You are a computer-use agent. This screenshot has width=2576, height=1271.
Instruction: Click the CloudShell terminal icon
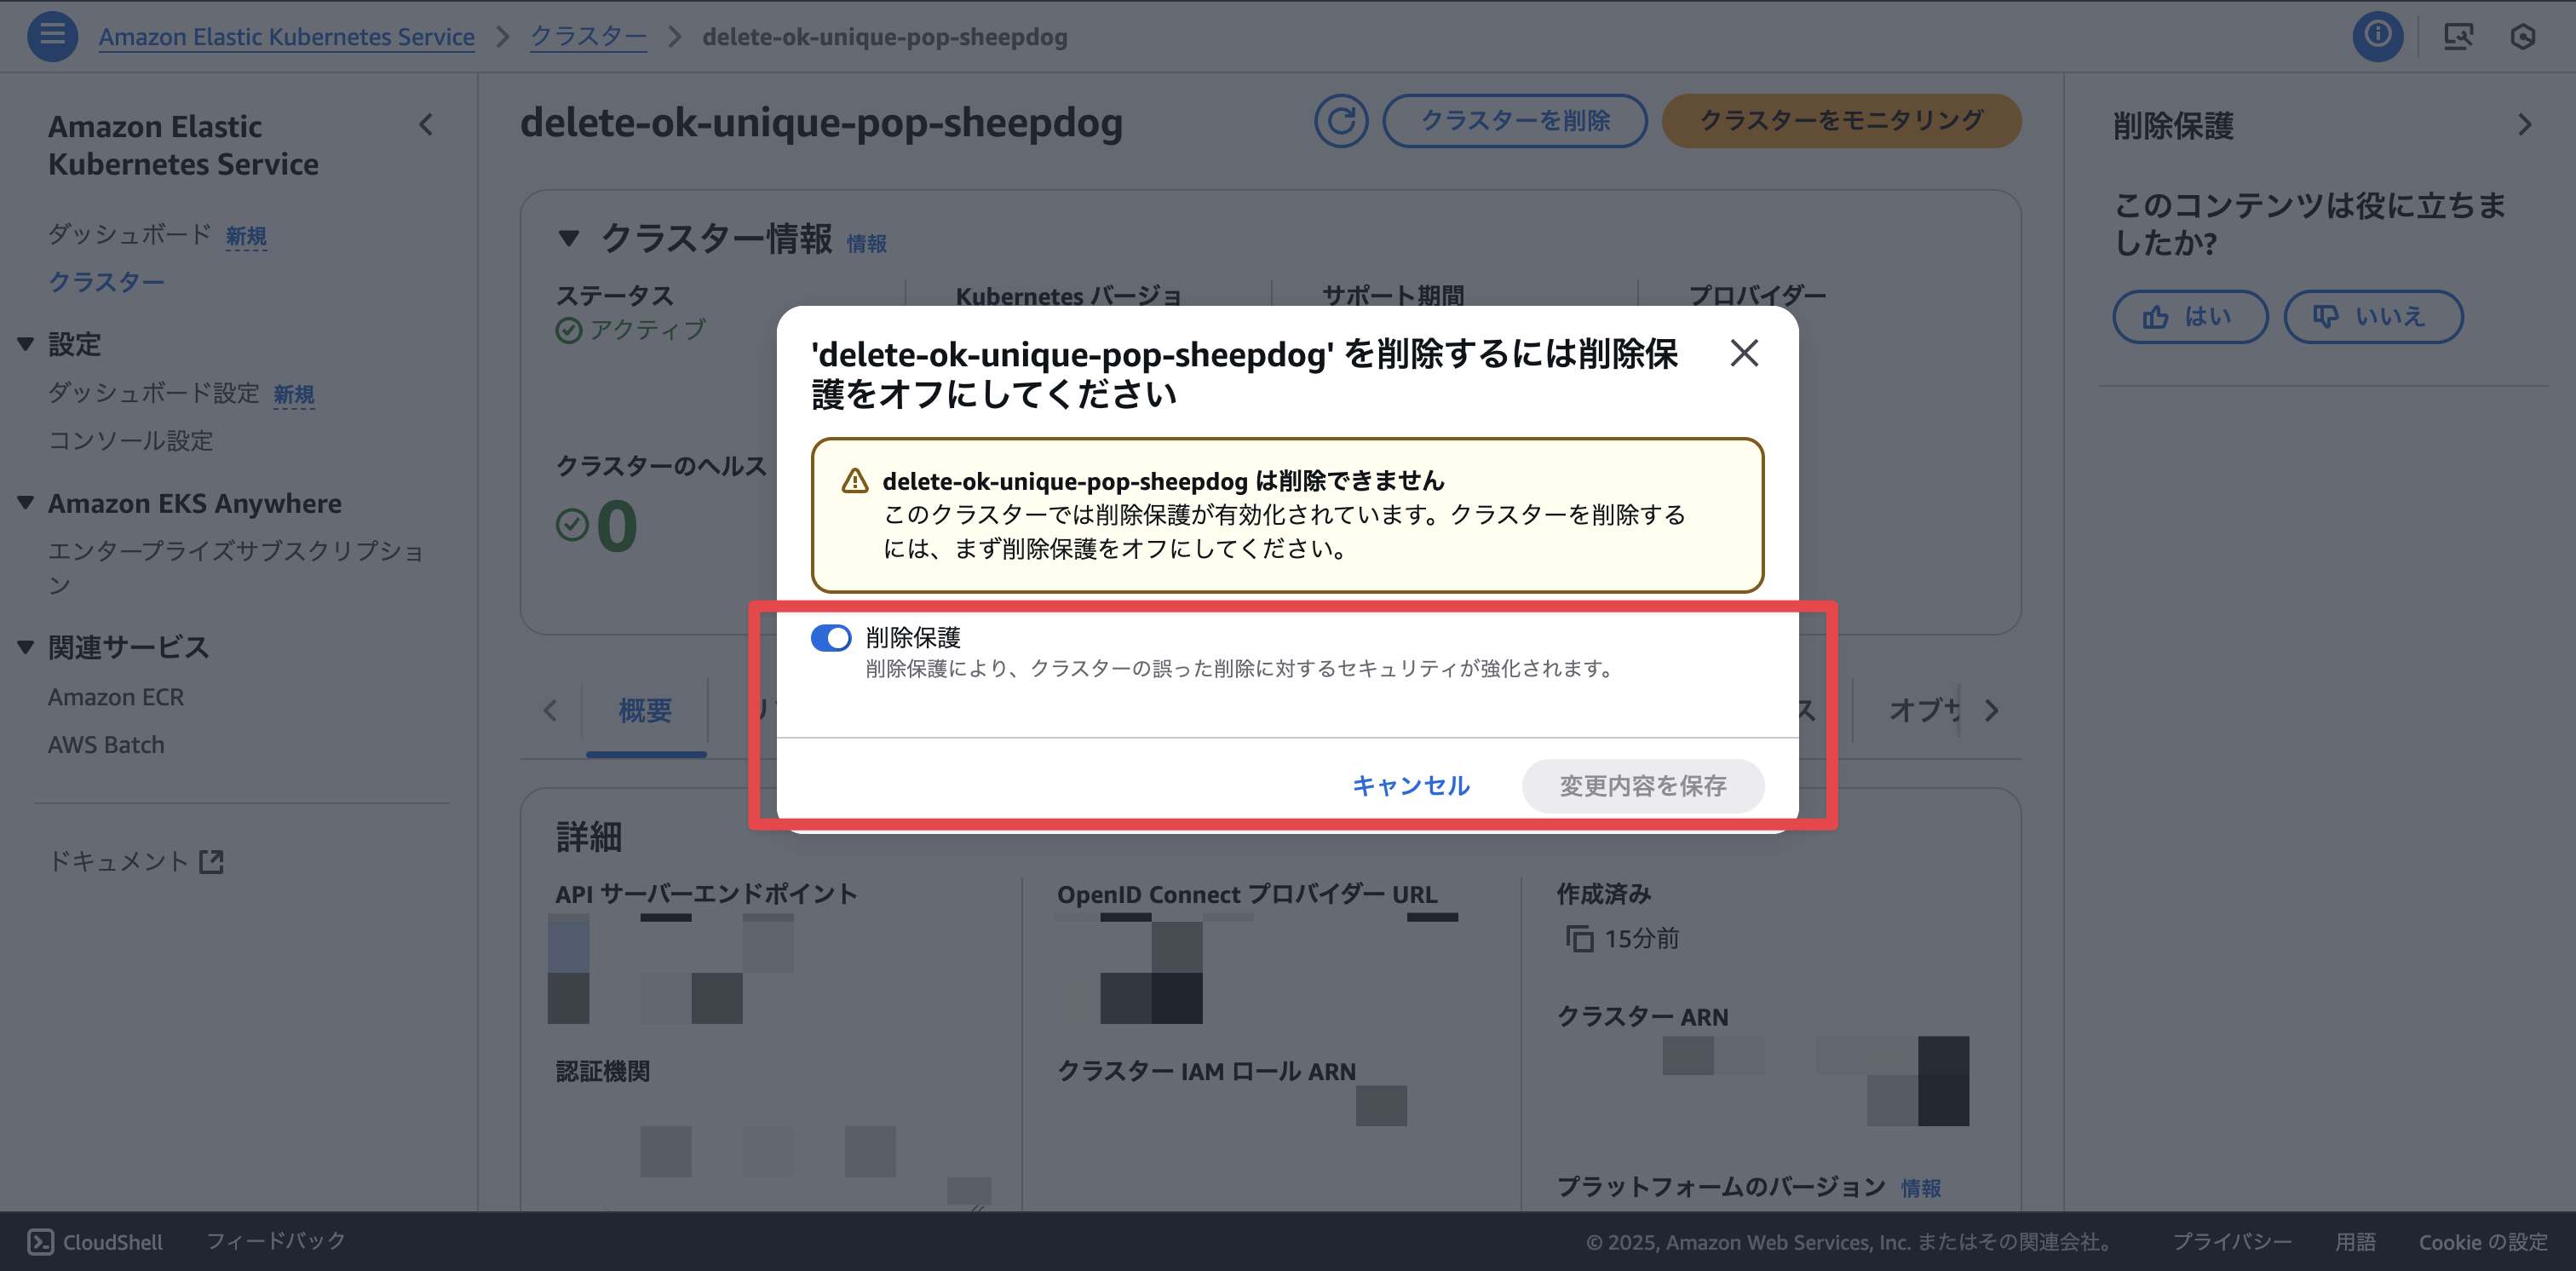coord(40,1241)
